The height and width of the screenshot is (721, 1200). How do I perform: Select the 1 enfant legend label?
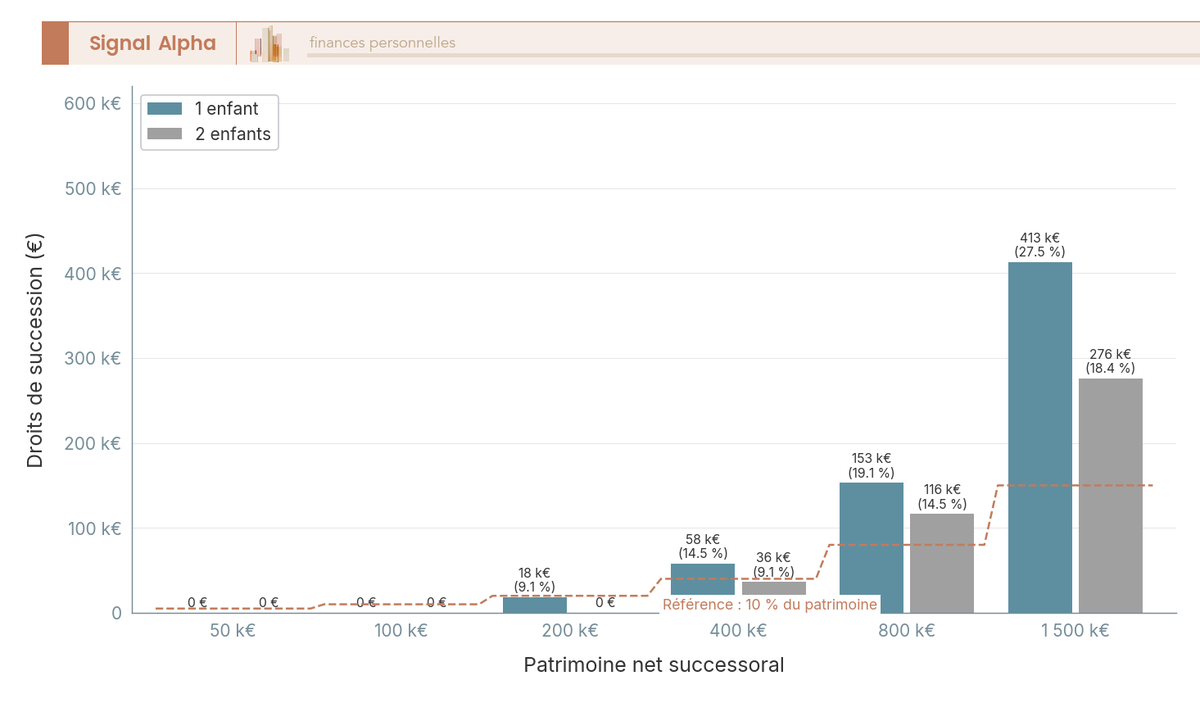click(x=226, y=109)
